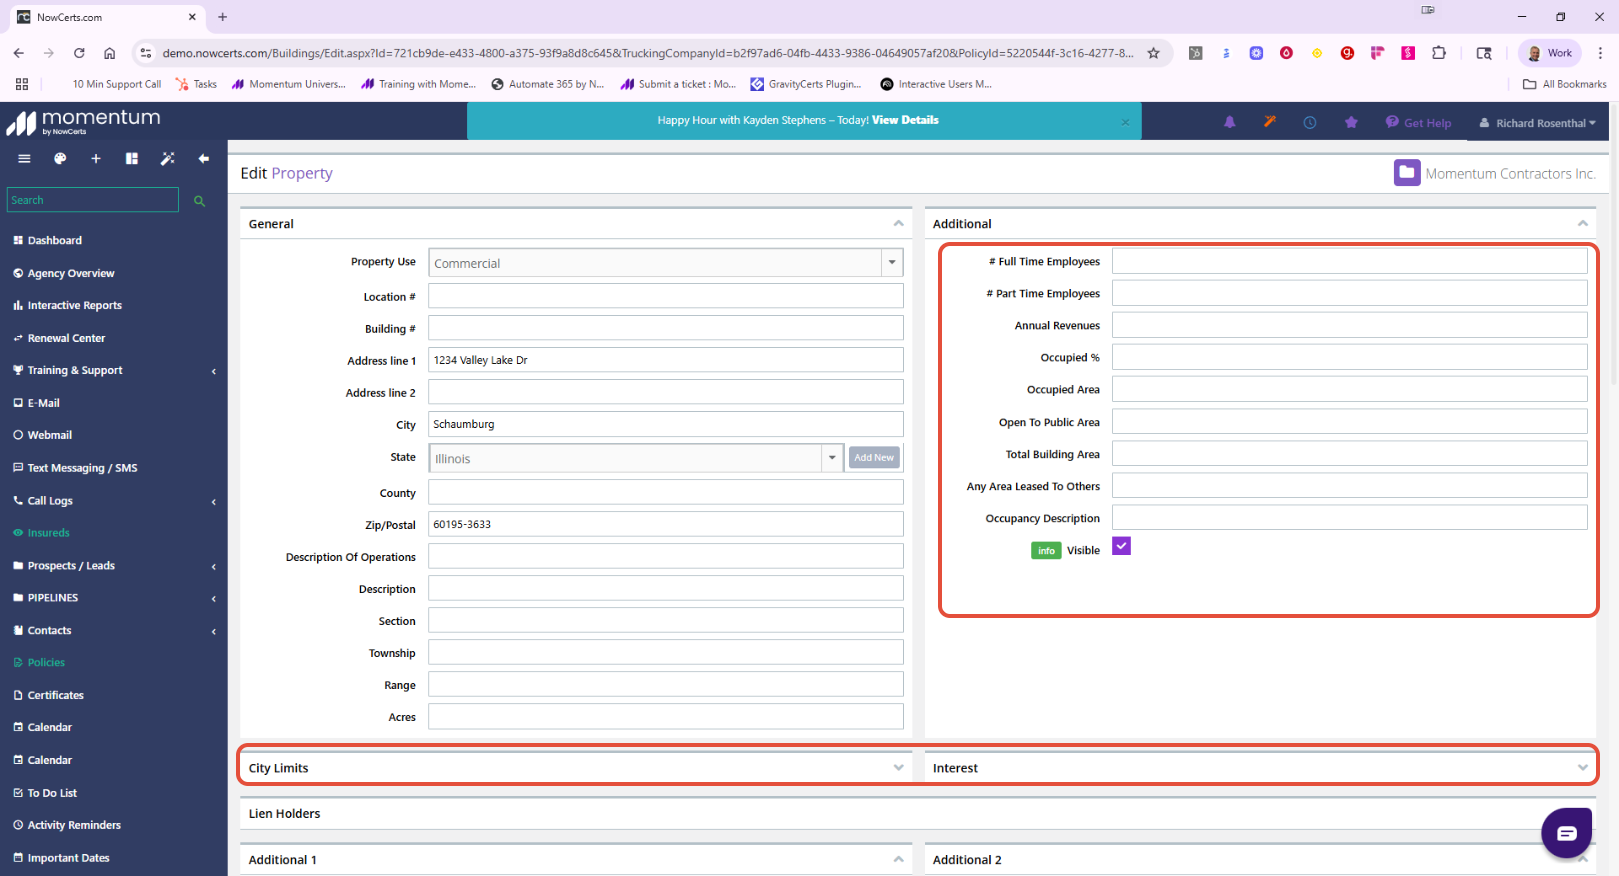1619x876 pixels.
Task: Open the hamburger menu in the sidebar toolbar
Action: (x=24, y=159)
